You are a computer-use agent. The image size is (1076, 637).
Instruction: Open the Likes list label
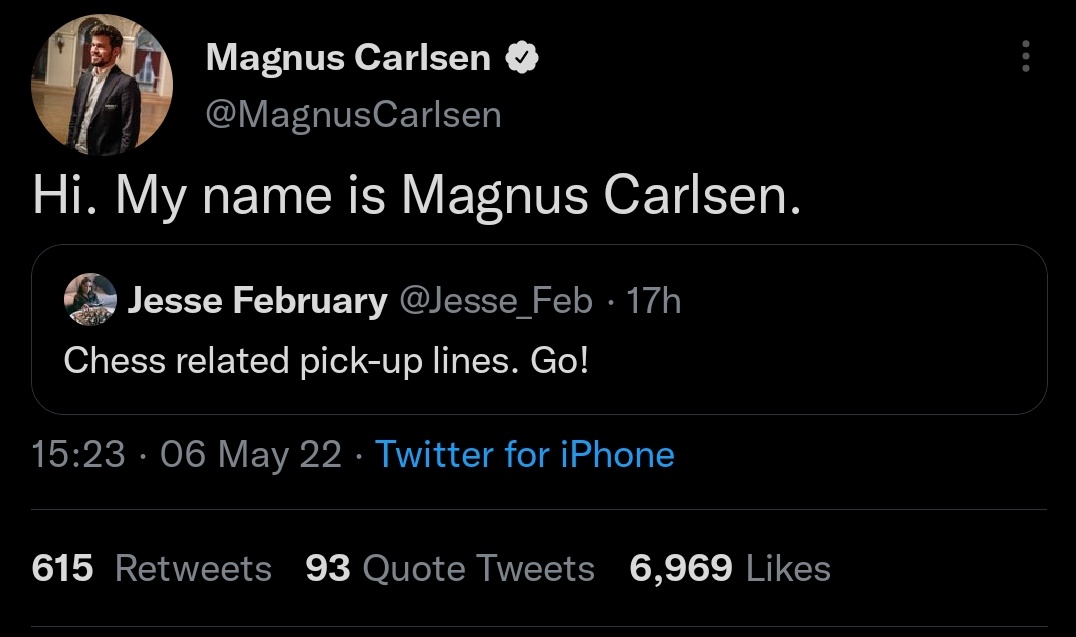click(788, 568)
